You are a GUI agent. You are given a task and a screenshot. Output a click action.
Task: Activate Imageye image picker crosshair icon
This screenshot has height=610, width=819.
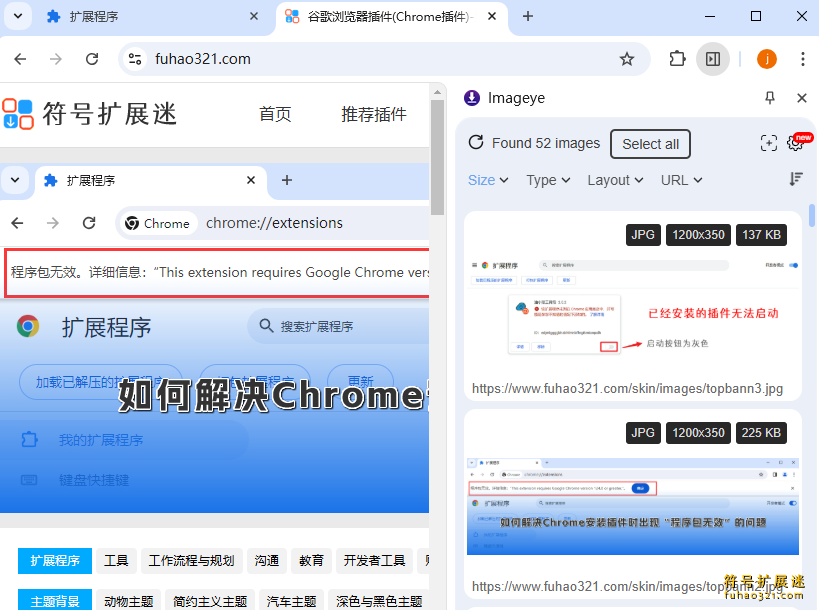coord(769,143)
